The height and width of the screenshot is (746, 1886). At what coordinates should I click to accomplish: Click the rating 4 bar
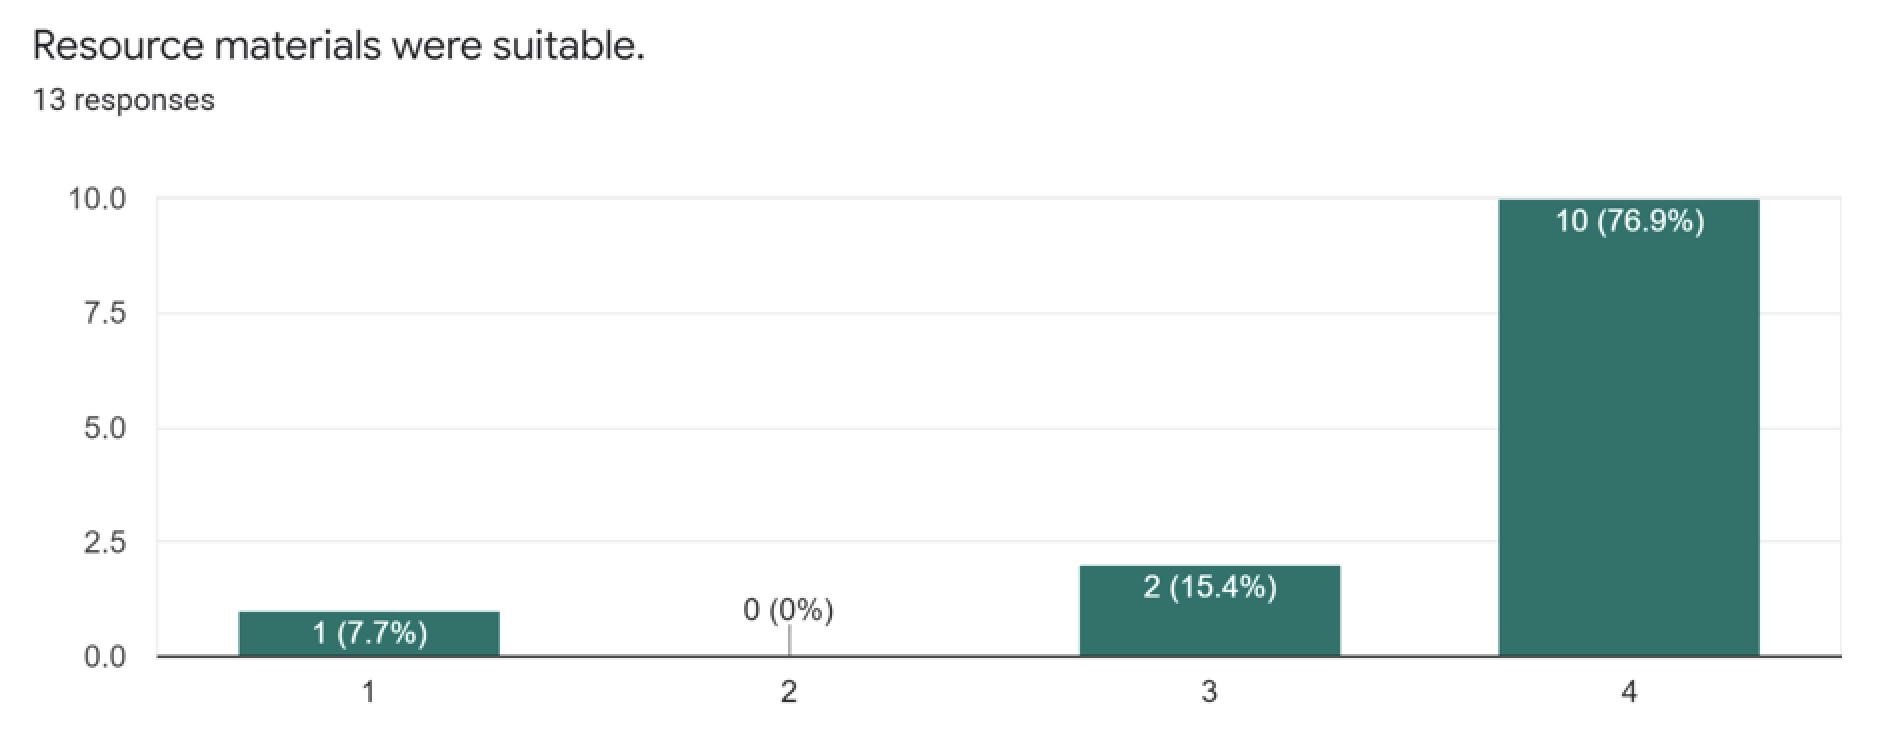[1629, 428]
